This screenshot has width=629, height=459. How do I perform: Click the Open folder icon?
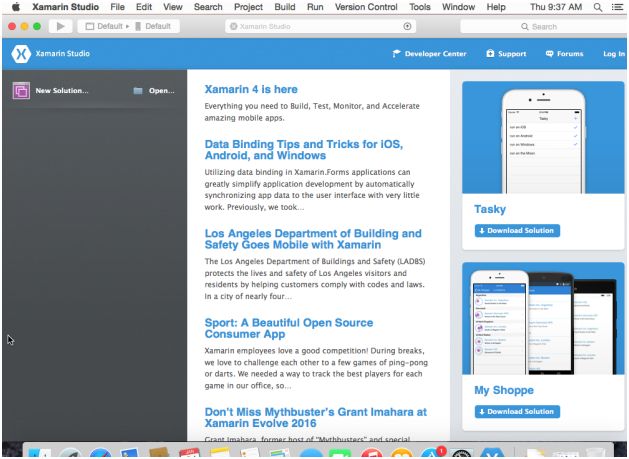click(x=138, y=91)
